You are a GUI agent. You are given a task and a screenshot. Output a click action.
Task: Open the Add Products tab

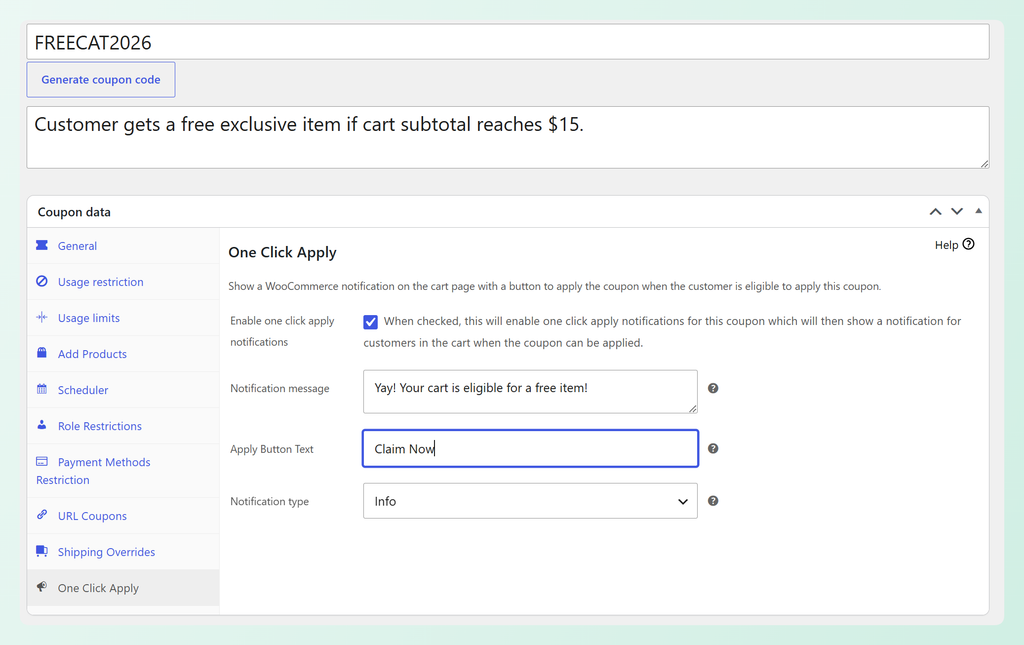(123, 353)
